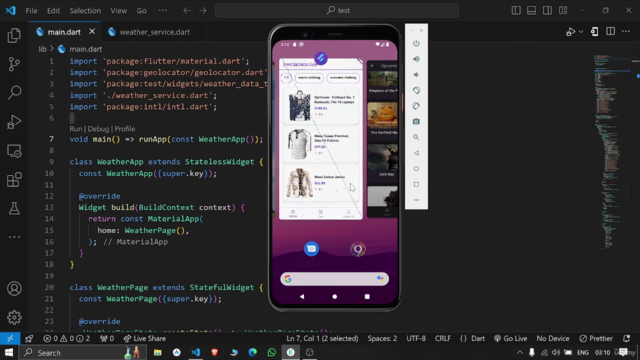Show more menu bar items
This screenshot has width=640, height=360.
coord(162,11)
